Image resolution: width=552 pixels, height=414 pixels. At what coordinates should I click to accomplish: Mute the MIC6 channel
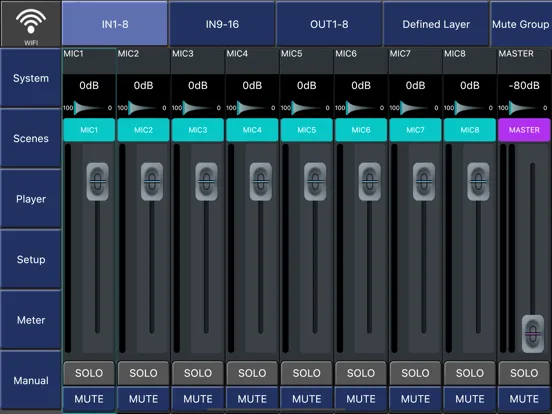point(361,399)
